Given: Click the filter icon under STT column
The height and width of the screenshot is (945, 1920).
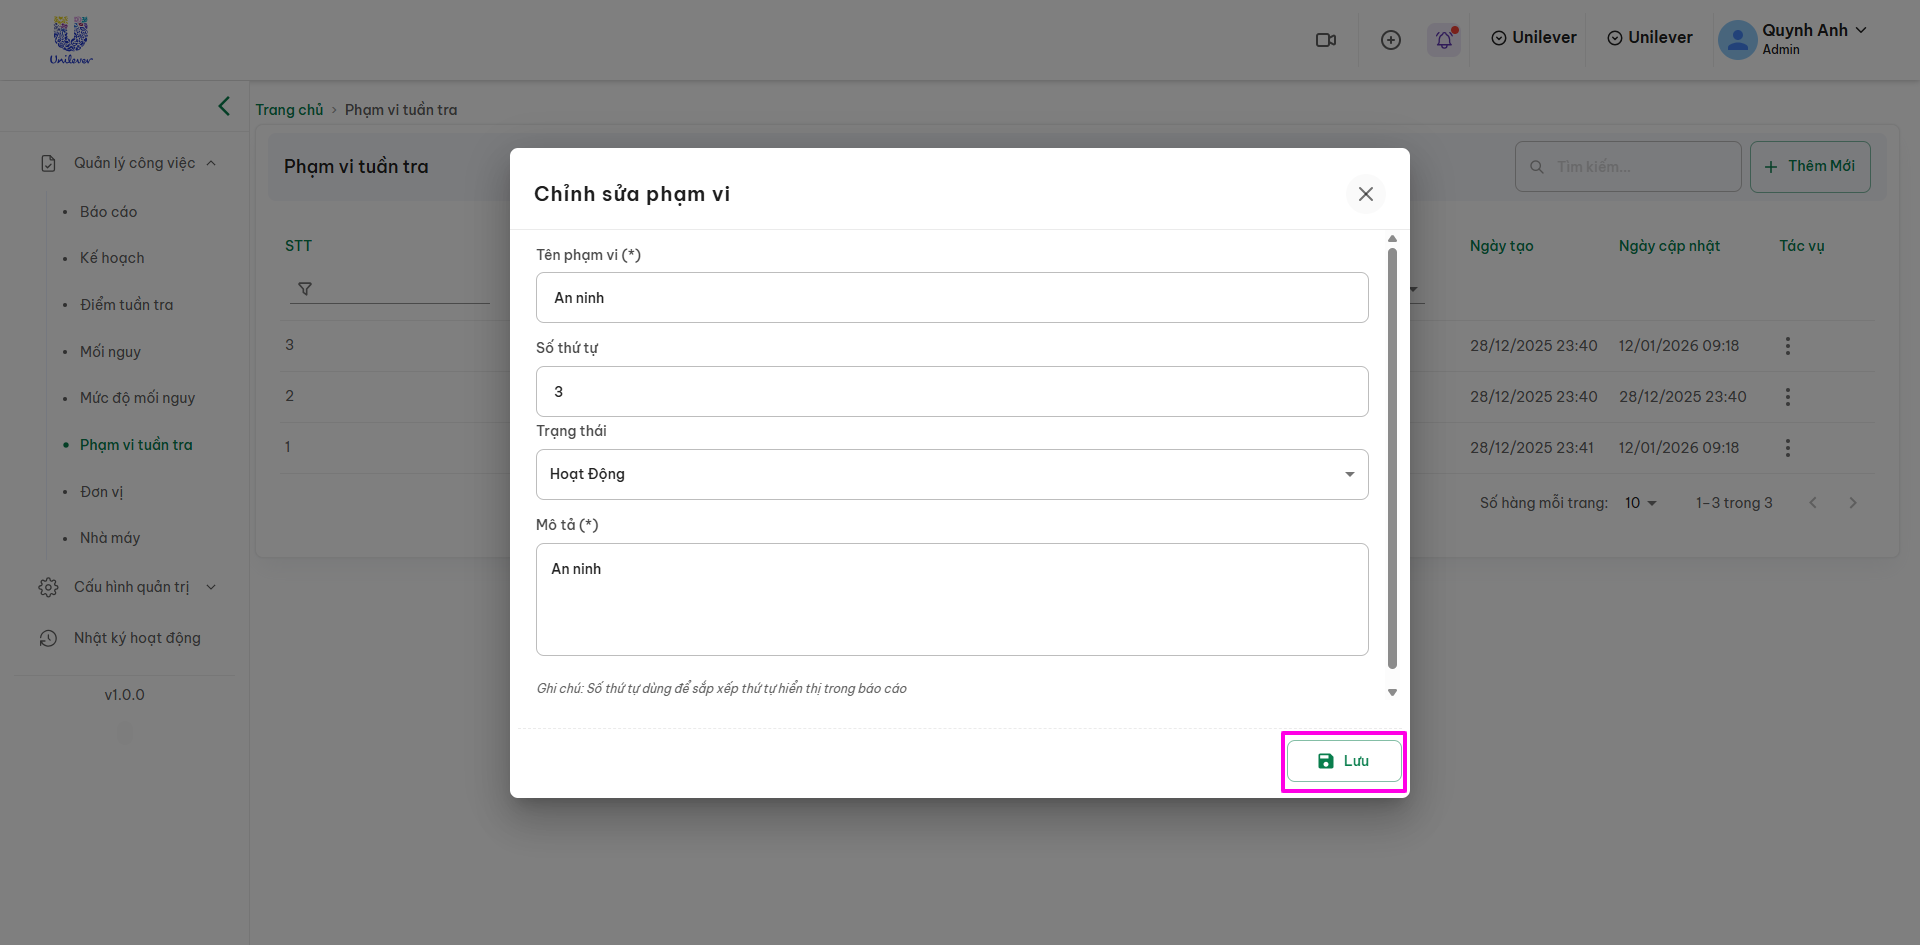Looking at the screenshot, I should click(x=305, y=289).
